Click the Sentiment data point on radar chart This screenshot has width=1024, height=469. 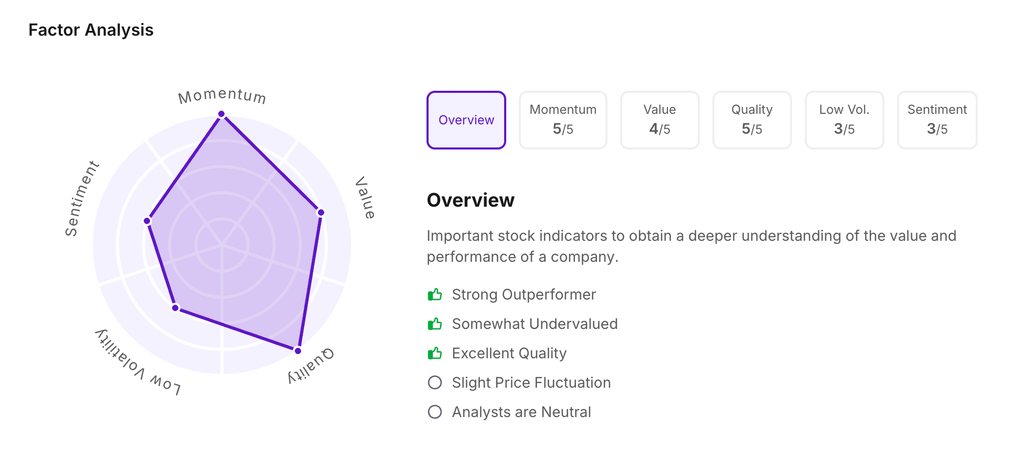tap(148, 220)
